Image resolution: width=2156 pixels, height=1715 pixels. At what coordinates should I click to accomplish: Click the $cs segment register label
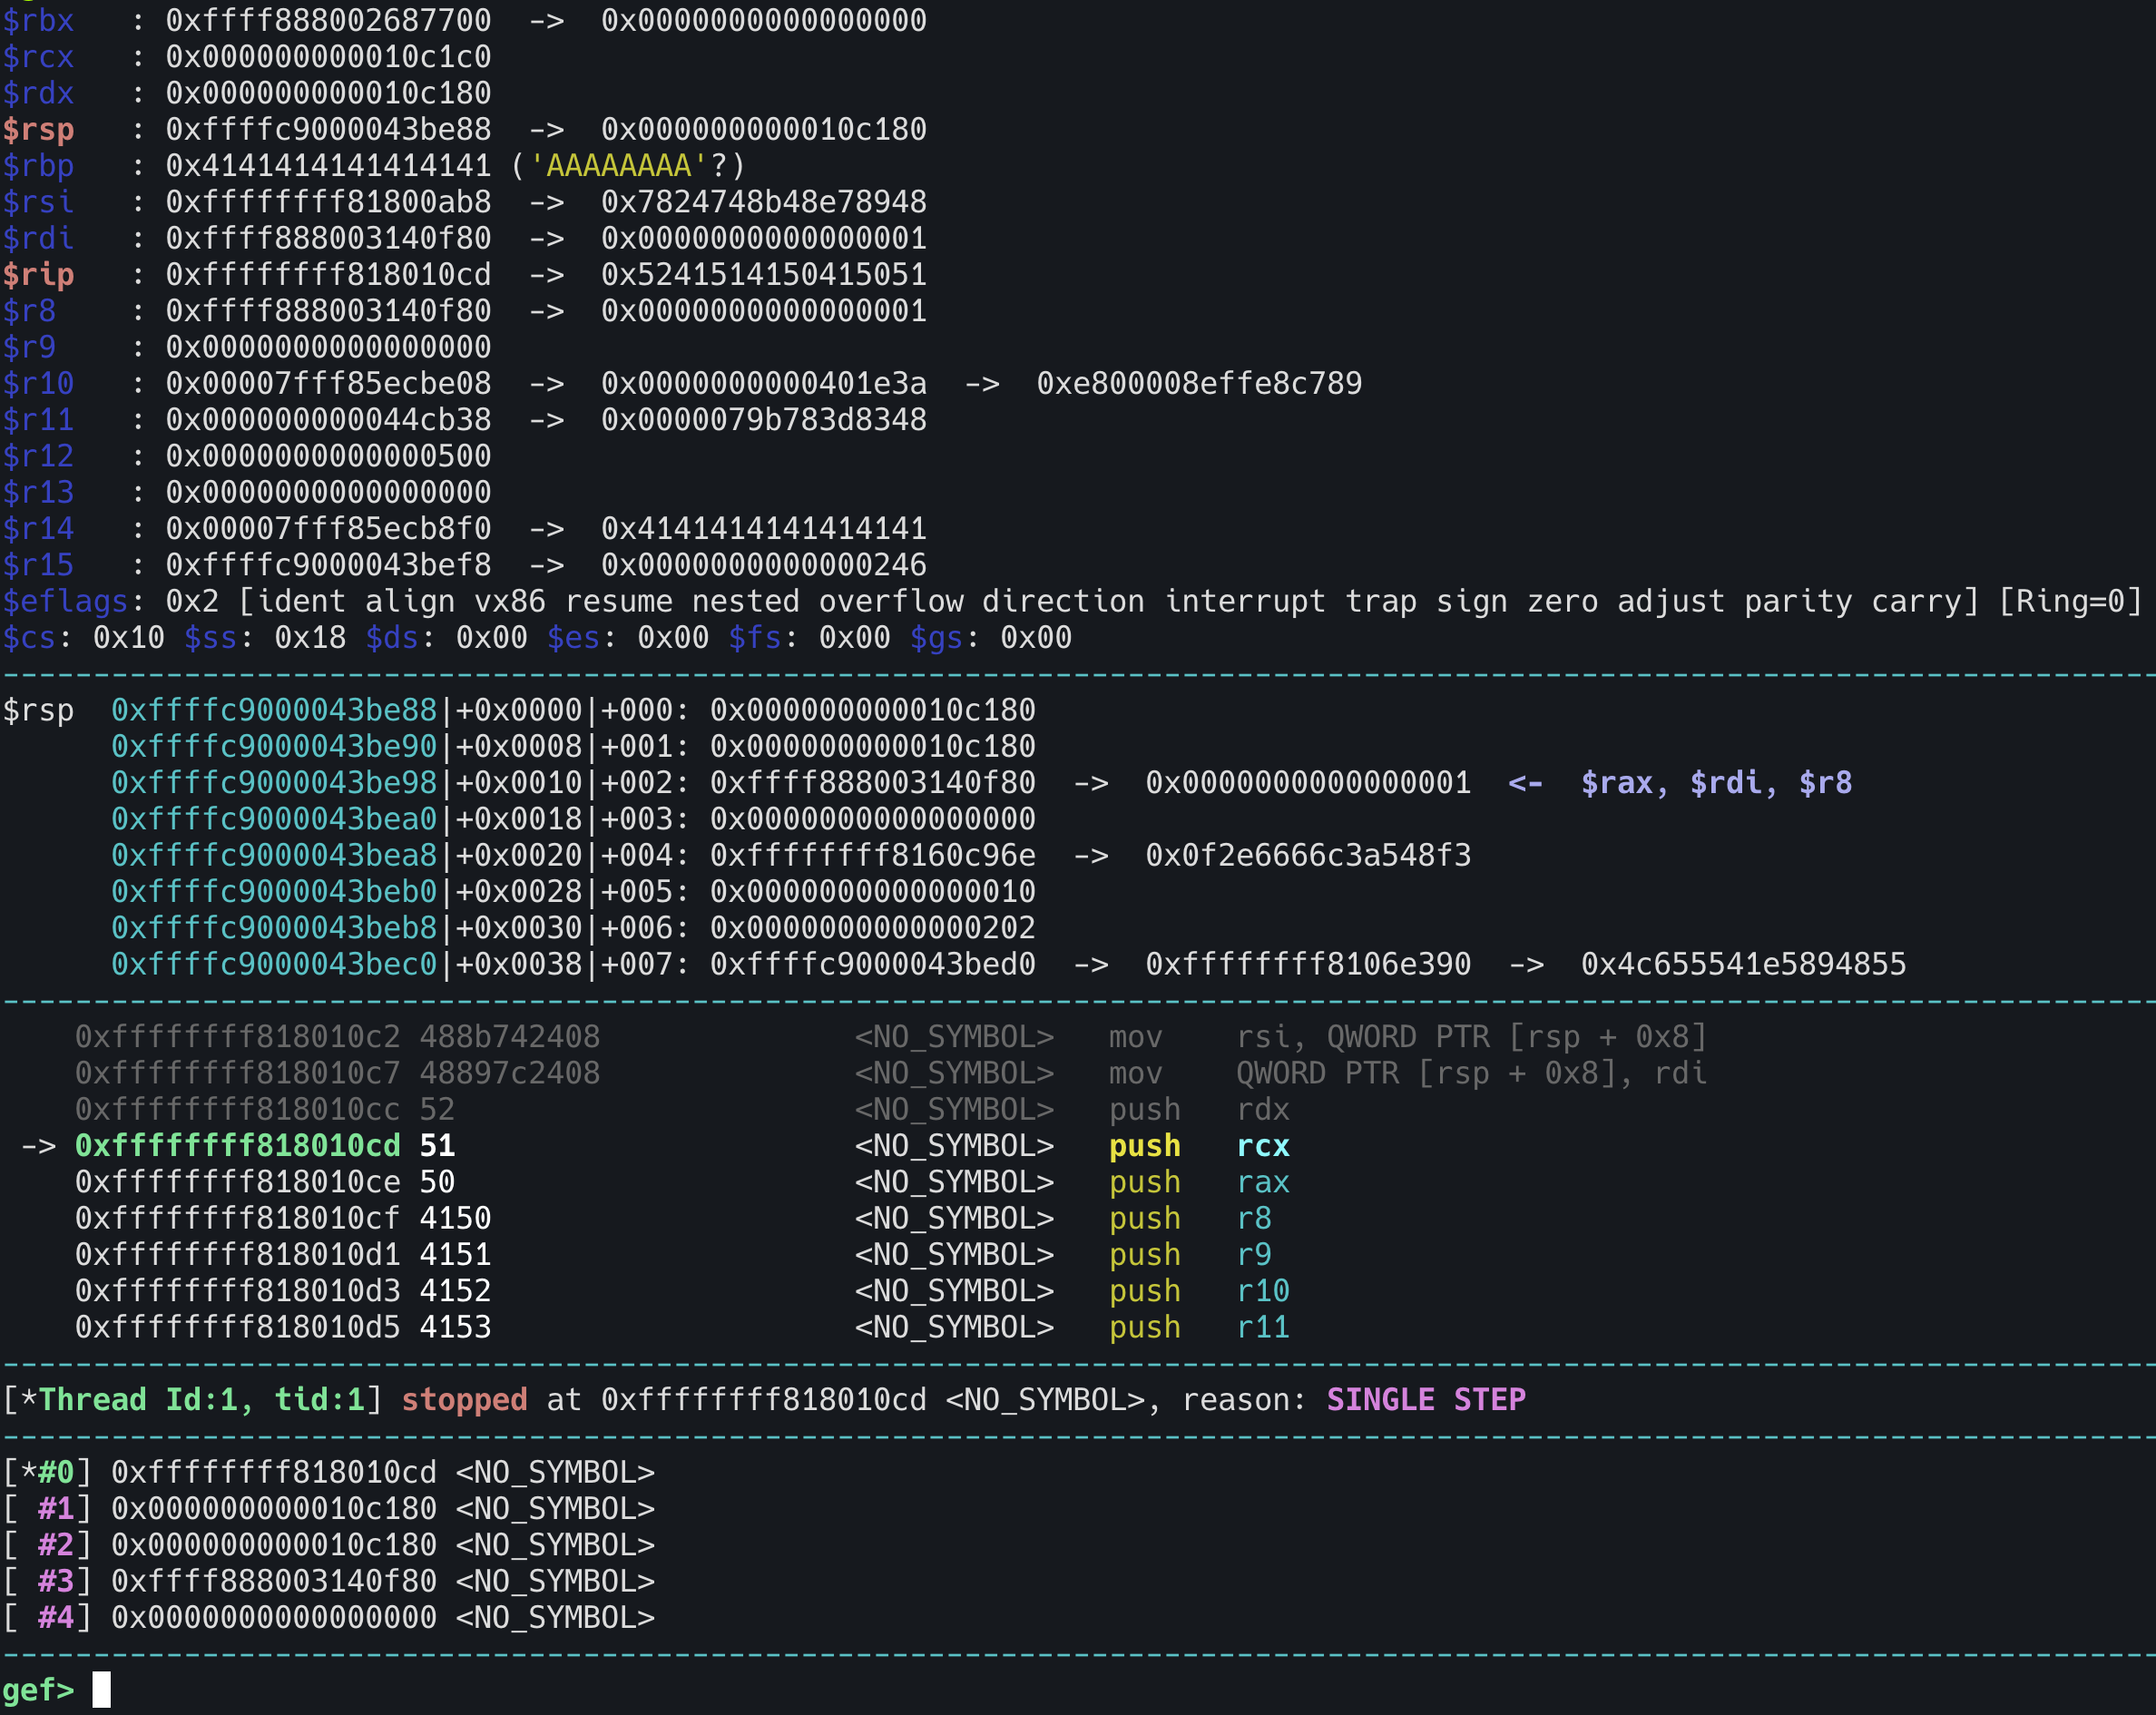(30, 638)
